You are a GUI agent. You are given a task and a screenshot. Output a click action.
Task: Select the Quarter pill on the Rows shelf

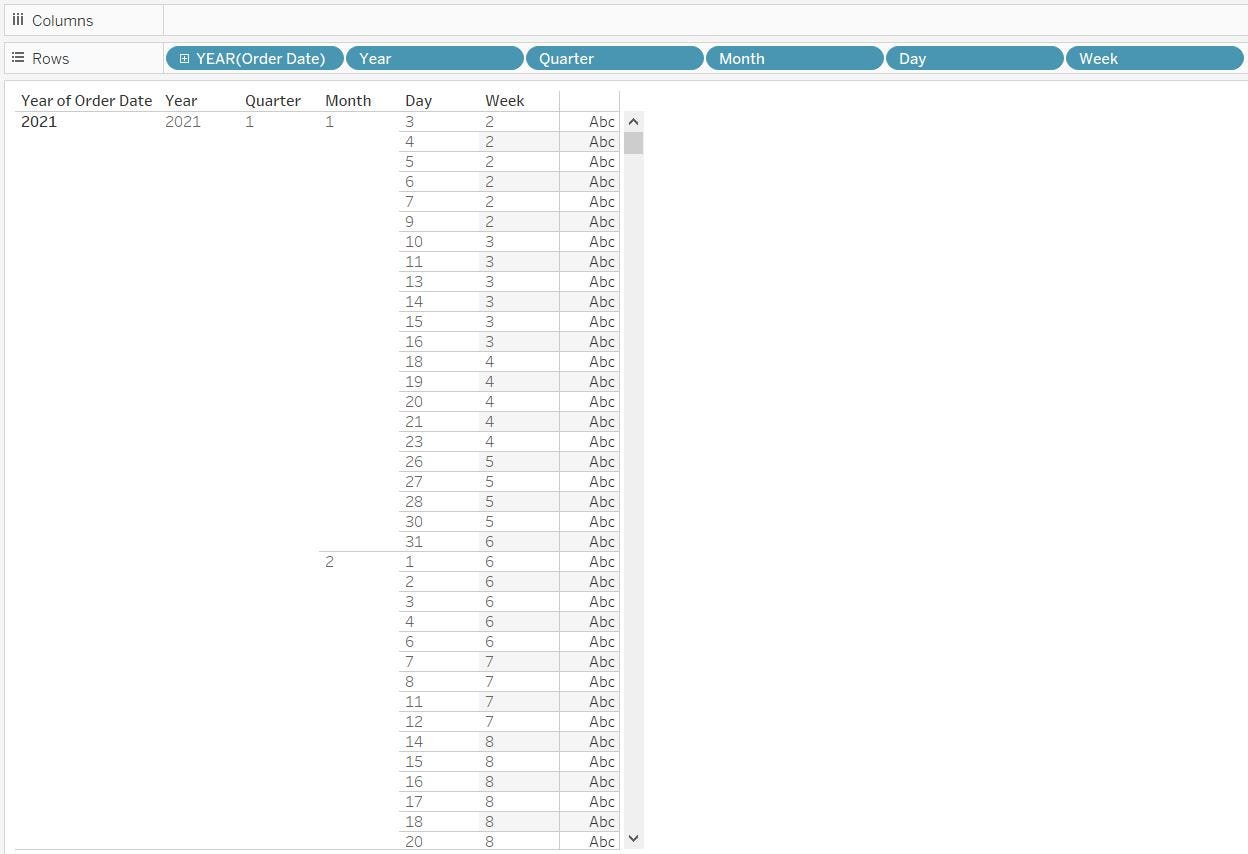614,58
